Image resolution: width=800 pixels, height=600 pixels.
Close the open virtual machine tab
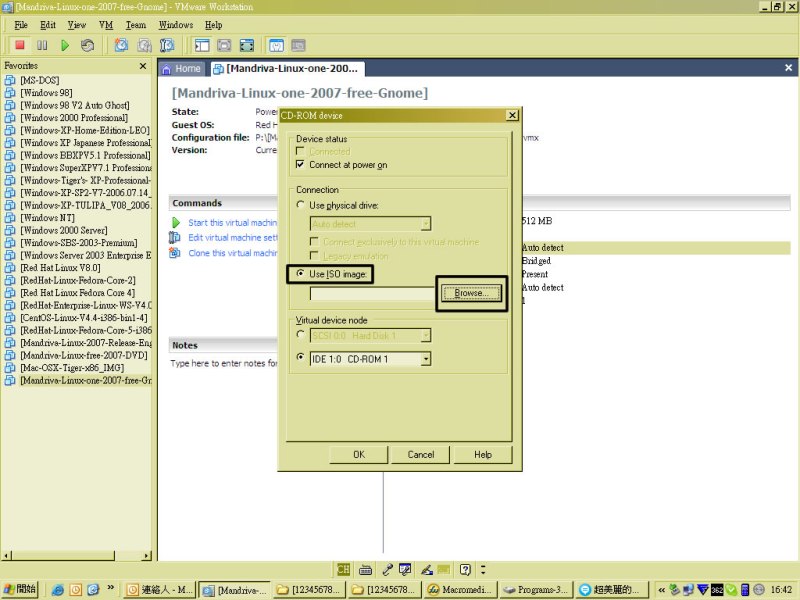point(788,68)
